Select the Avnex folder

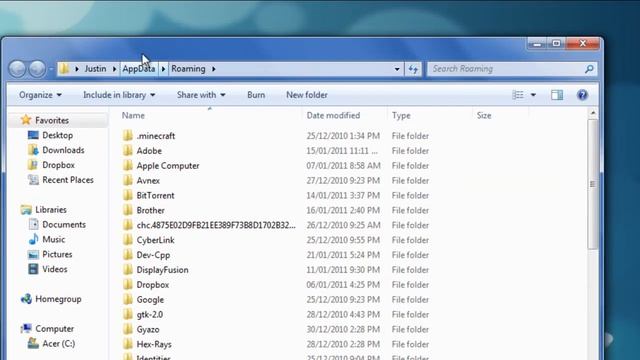[148, 180]
